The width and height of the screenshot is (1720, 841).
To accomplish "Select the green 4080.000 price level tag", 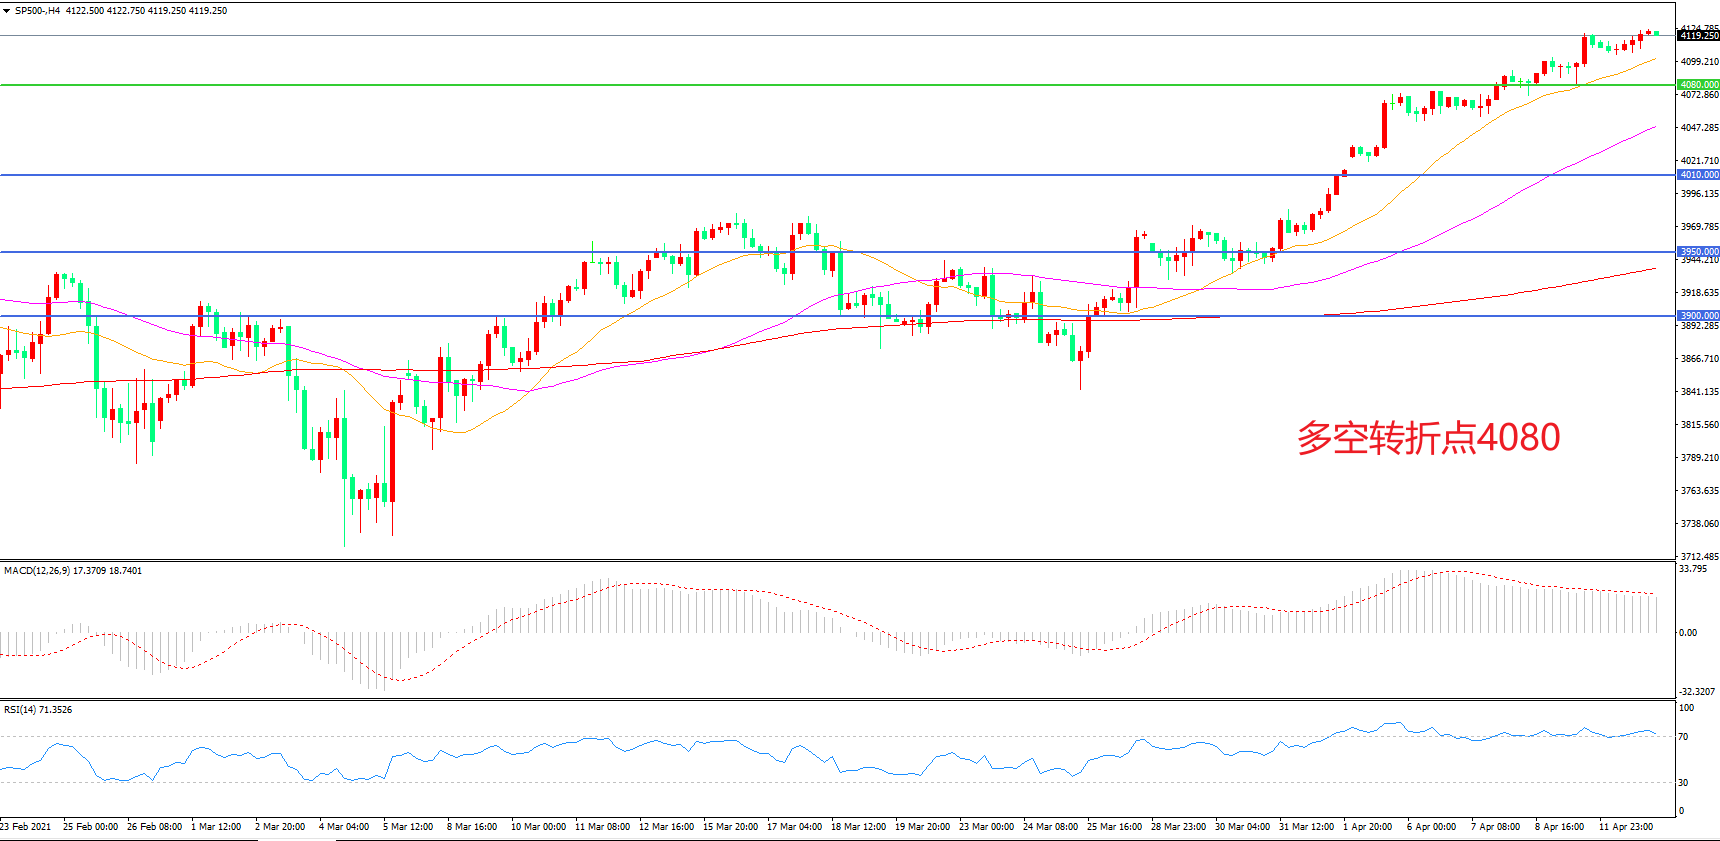I will 1698,85.
